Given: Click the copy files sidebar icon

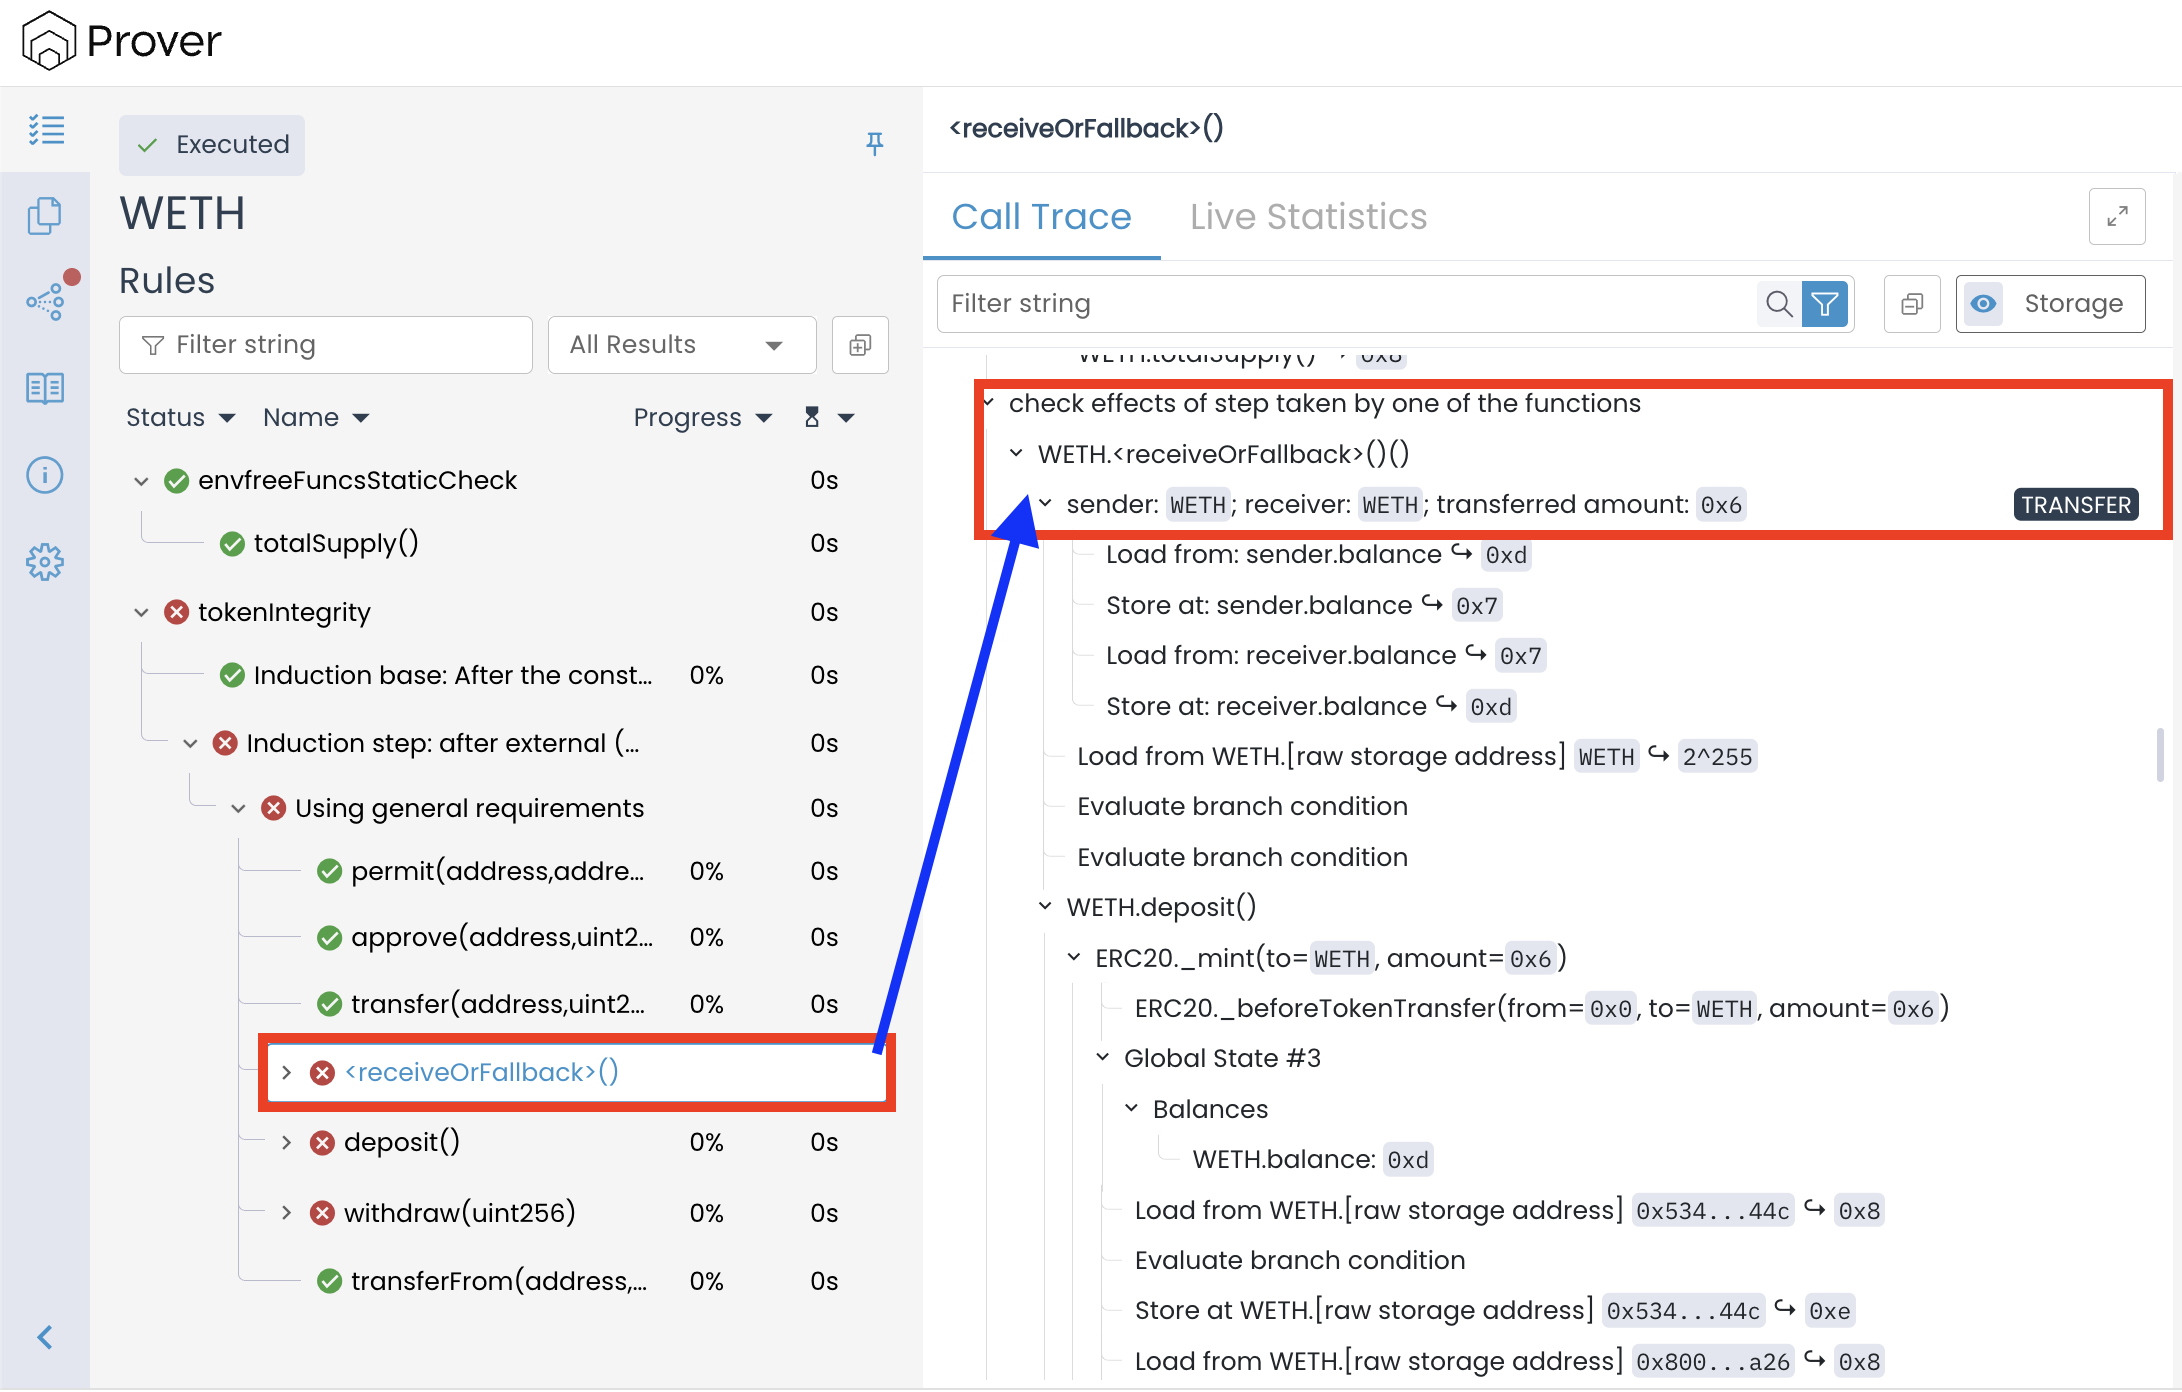Looking at the screenshot, I should pos(45,215).
